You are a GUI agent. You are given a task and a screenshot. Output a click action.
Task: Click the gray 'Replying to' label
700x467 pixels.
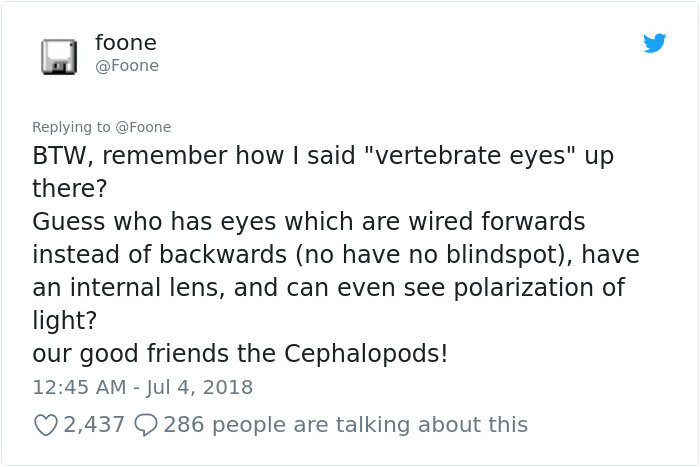pos(71,127)
